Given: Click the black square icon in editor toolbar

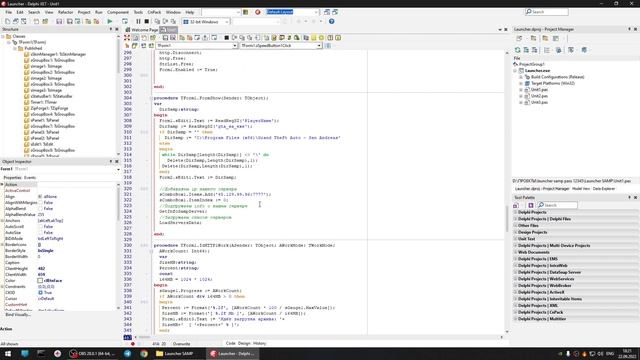Looking at the screenshot, I should coord(227,38).
